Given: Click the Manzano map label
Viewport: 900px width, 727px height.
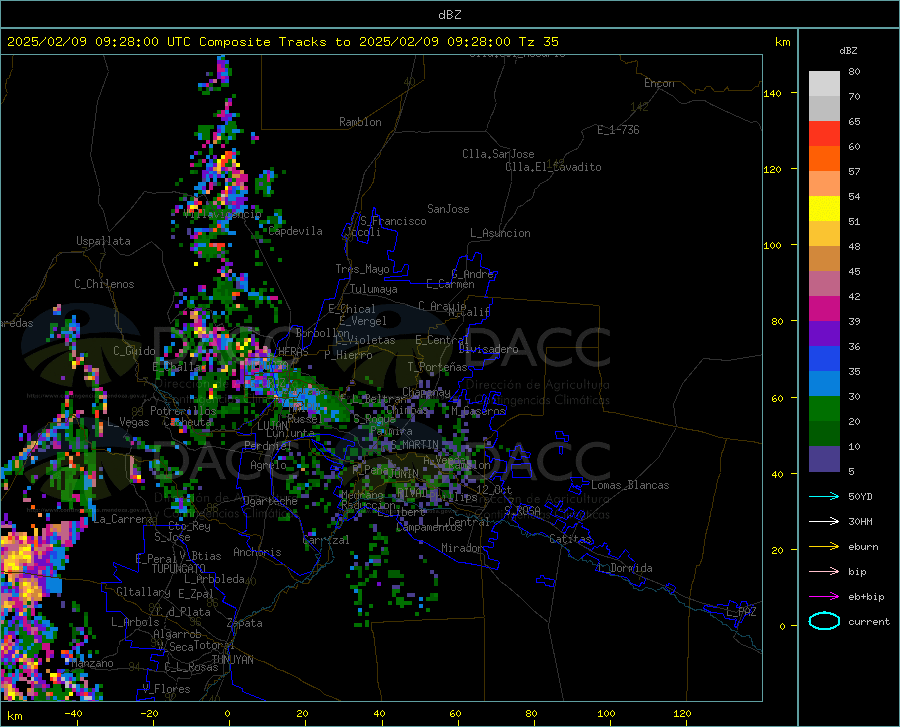Looking at the screenshot, I should 92,663.
